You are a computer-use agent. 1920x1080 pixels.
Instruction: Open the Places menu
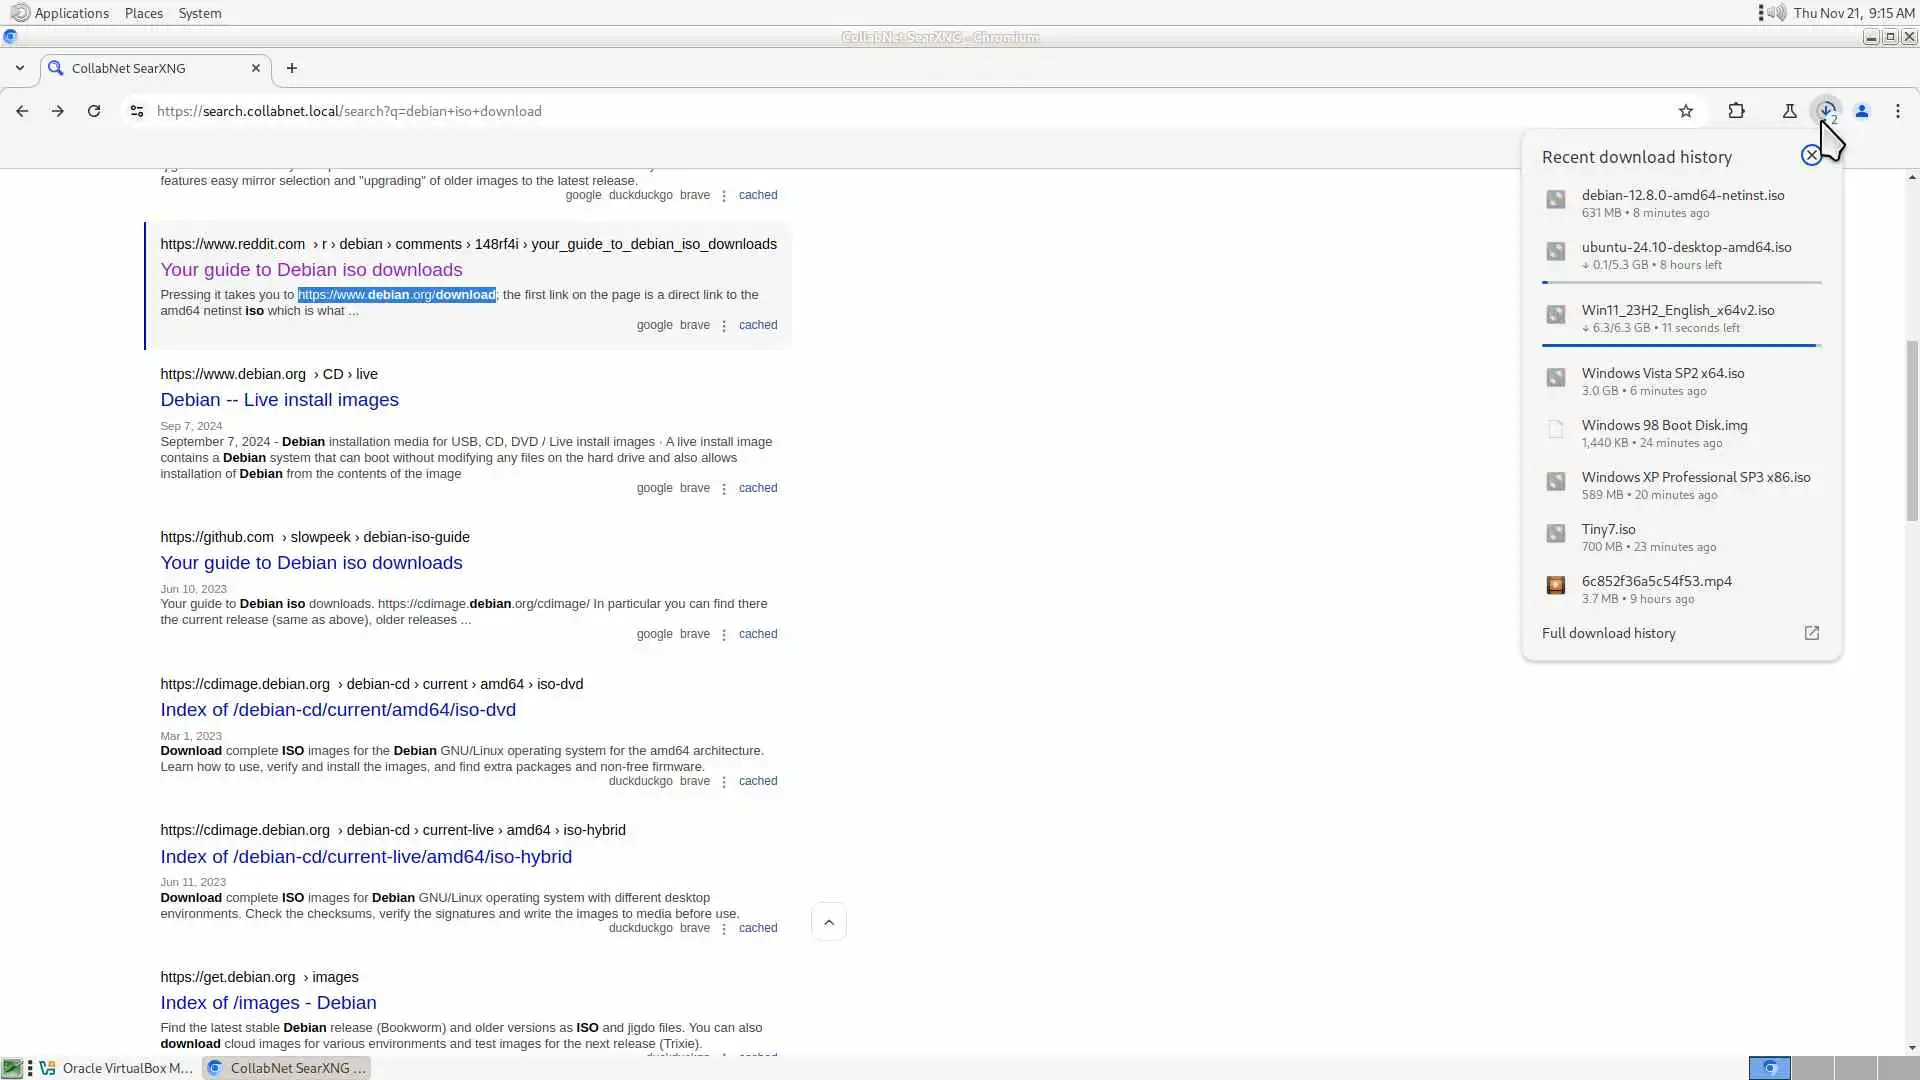[143, 13]
